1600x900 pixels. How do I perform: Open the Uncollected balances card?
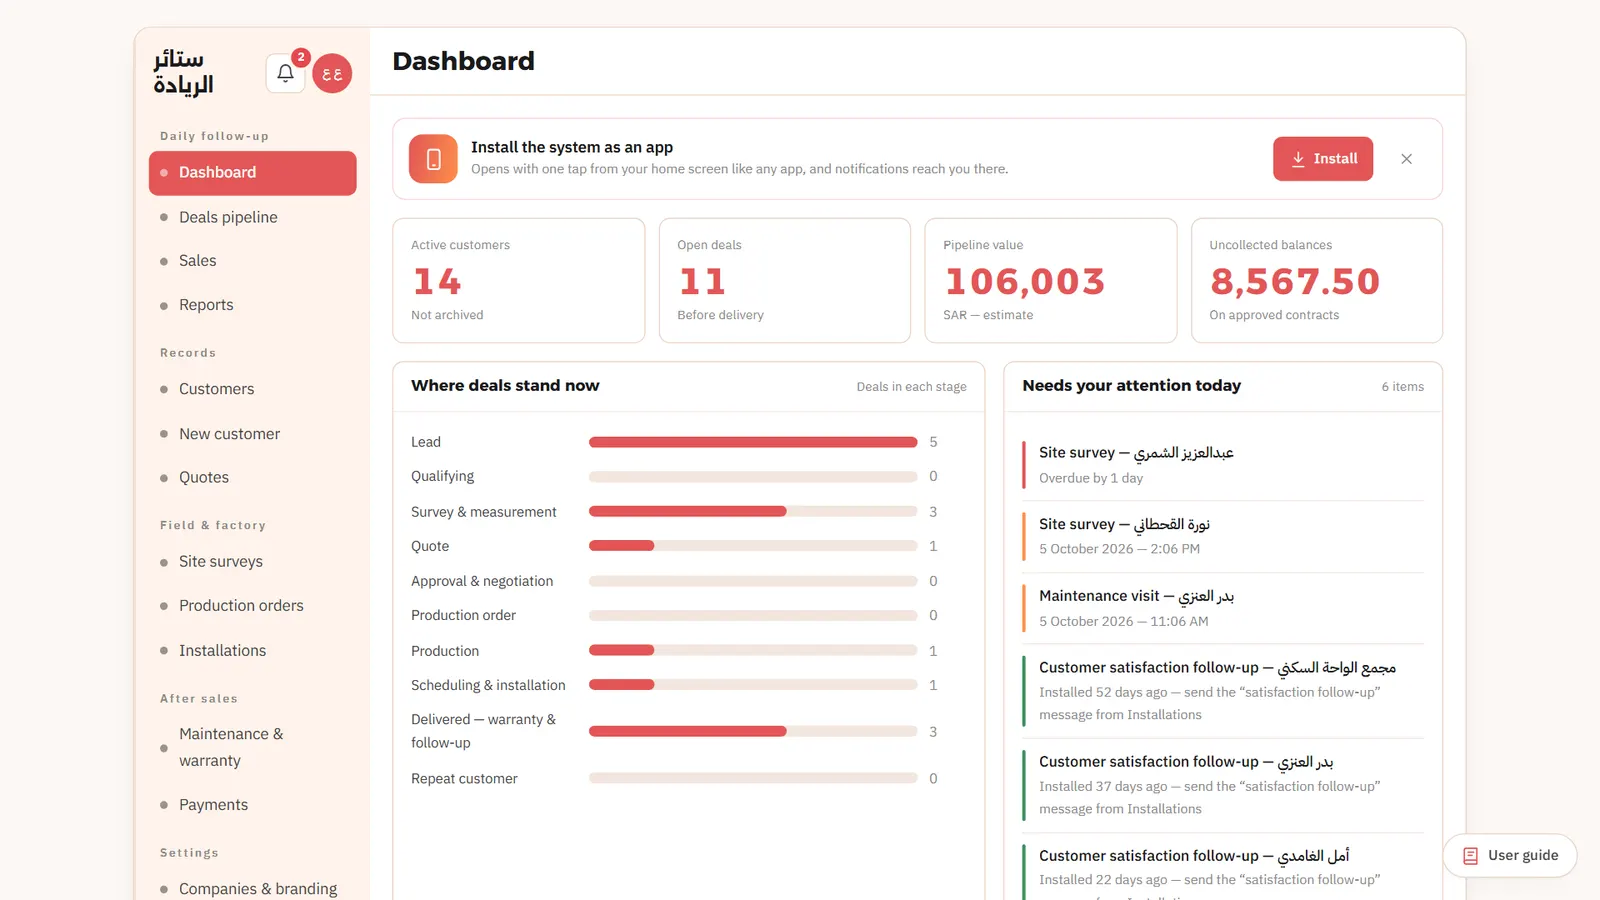(1317, 281)
